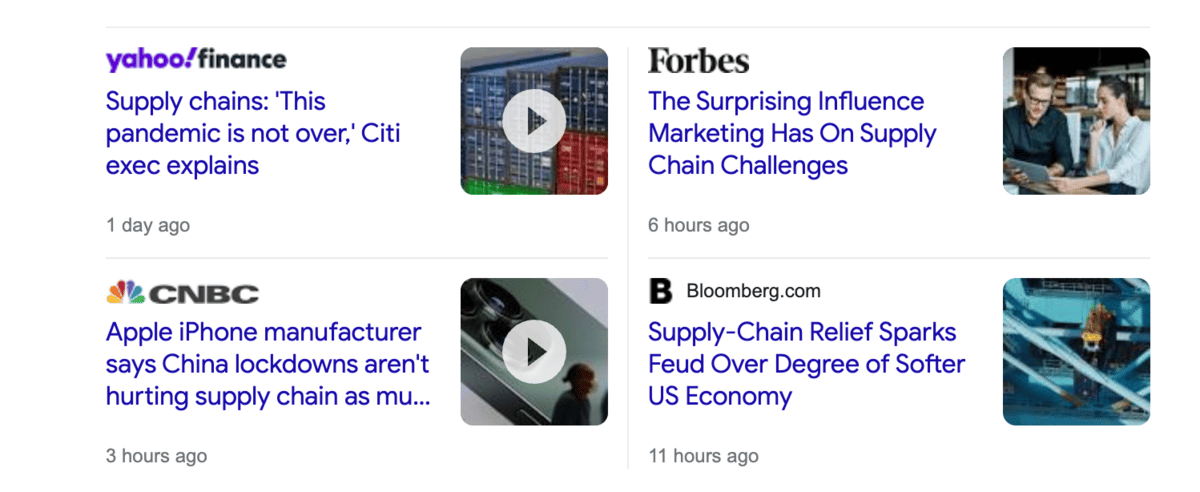Click the 'finance' text in Yahoo logo

[x=242, y=60]
